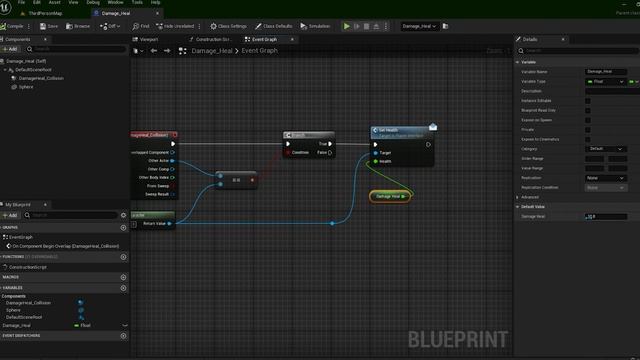Navigate back in the graph history
This screenshot has height=360, width=640.
[x=154, y=51]
